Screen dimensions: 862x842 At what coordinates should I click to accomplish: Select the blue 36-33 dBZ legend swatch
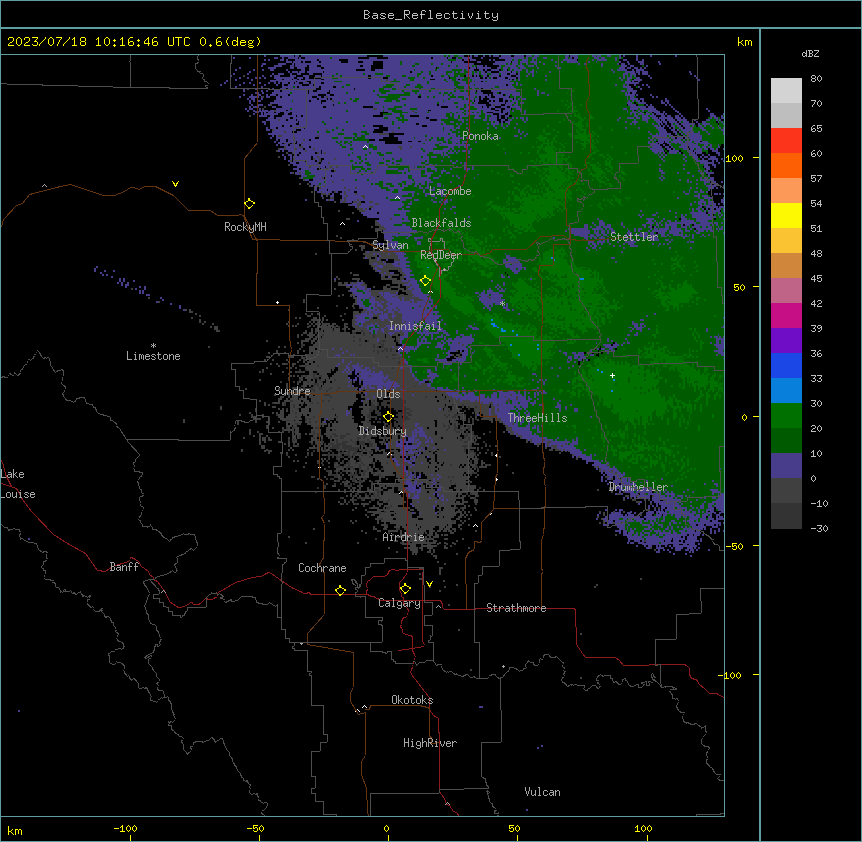coord(786,365)
